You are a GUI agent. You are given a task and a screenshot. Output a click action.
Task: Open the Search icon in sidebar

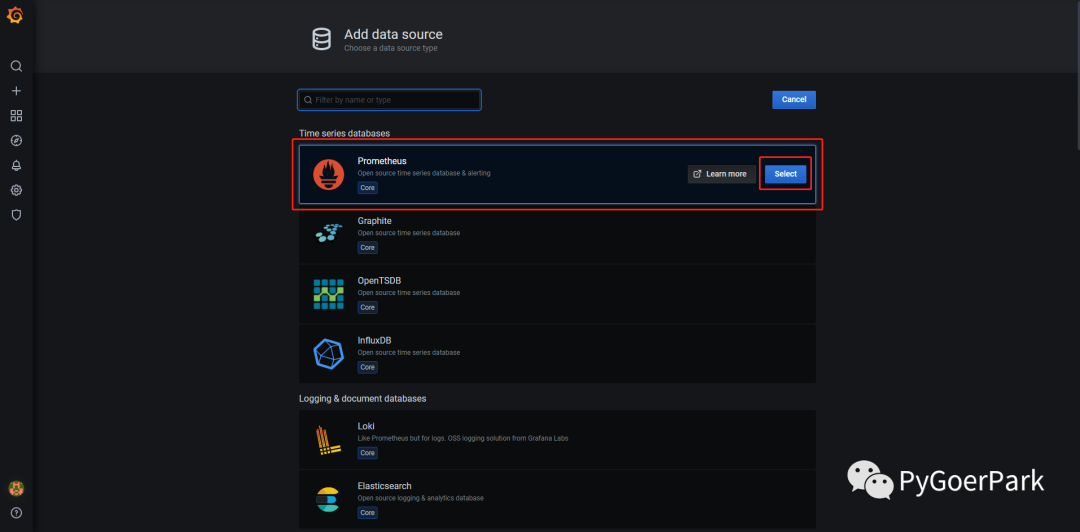click(17, 66)
